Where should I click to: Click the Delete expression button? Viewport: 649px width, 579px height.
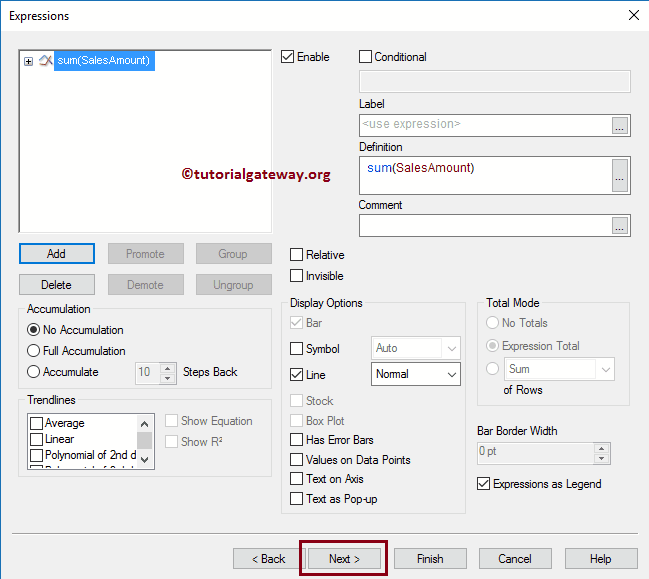point(57,285)
